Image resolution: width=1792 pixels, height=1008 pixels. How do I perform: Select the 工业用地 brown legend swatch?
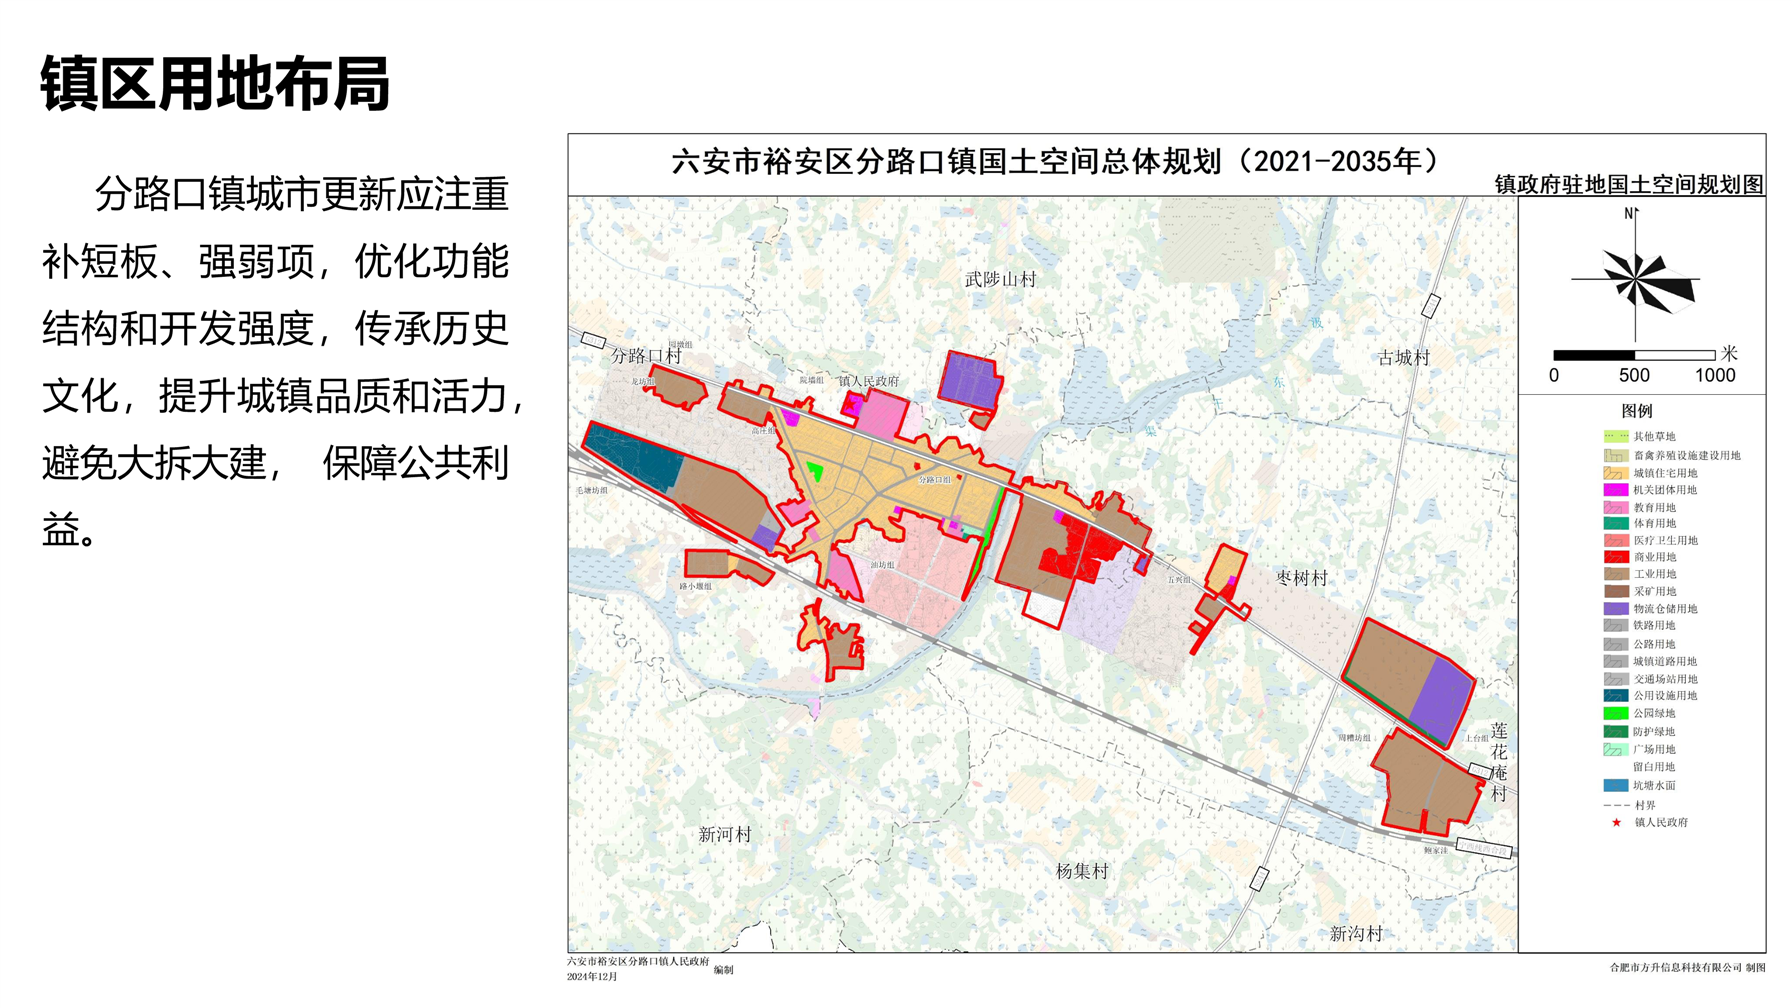point(1616,574)
